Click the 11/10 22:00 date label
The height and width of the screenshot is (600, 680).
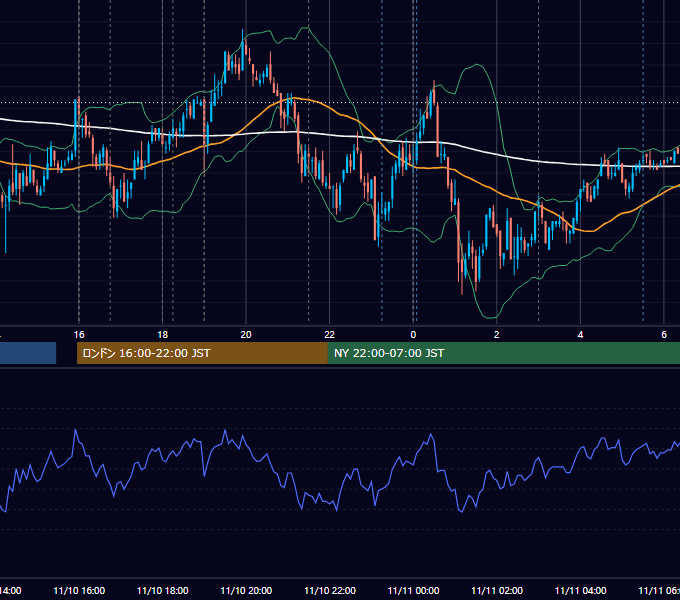[330, 590]
